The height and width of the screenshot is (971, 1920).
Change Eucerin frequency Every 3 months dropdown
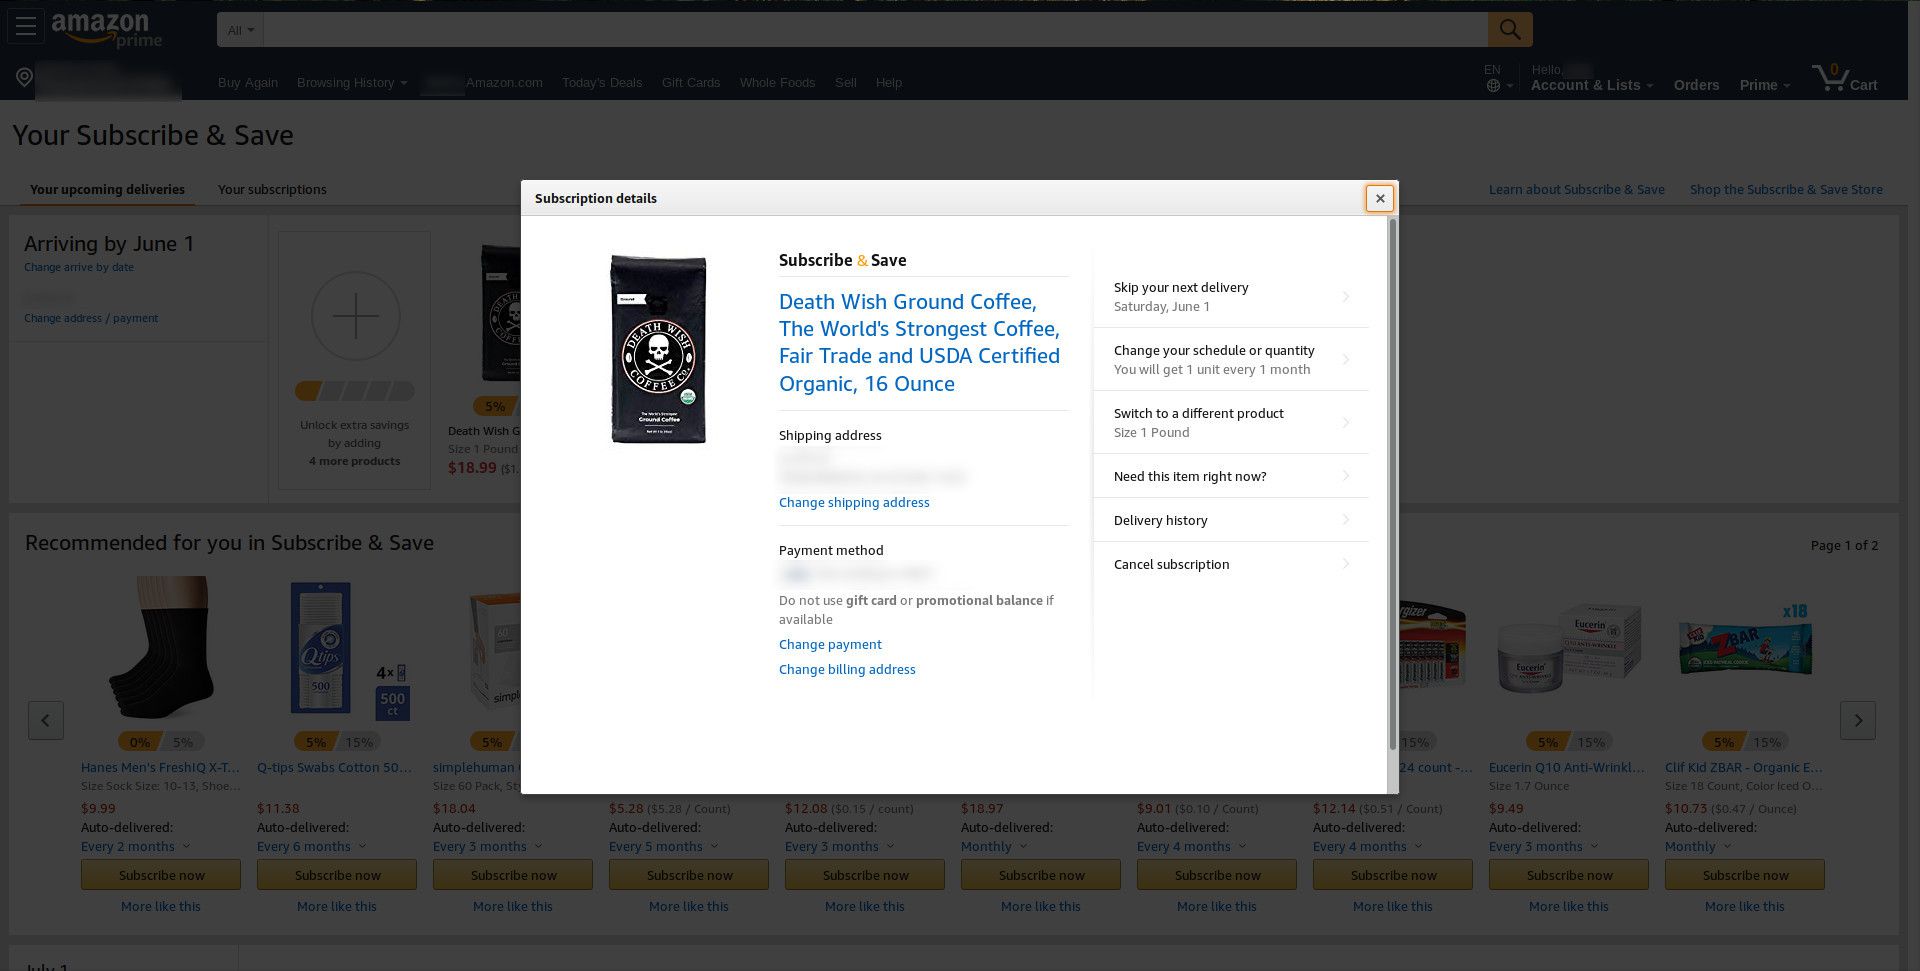pyautogui.click(x=1543, y=847)
